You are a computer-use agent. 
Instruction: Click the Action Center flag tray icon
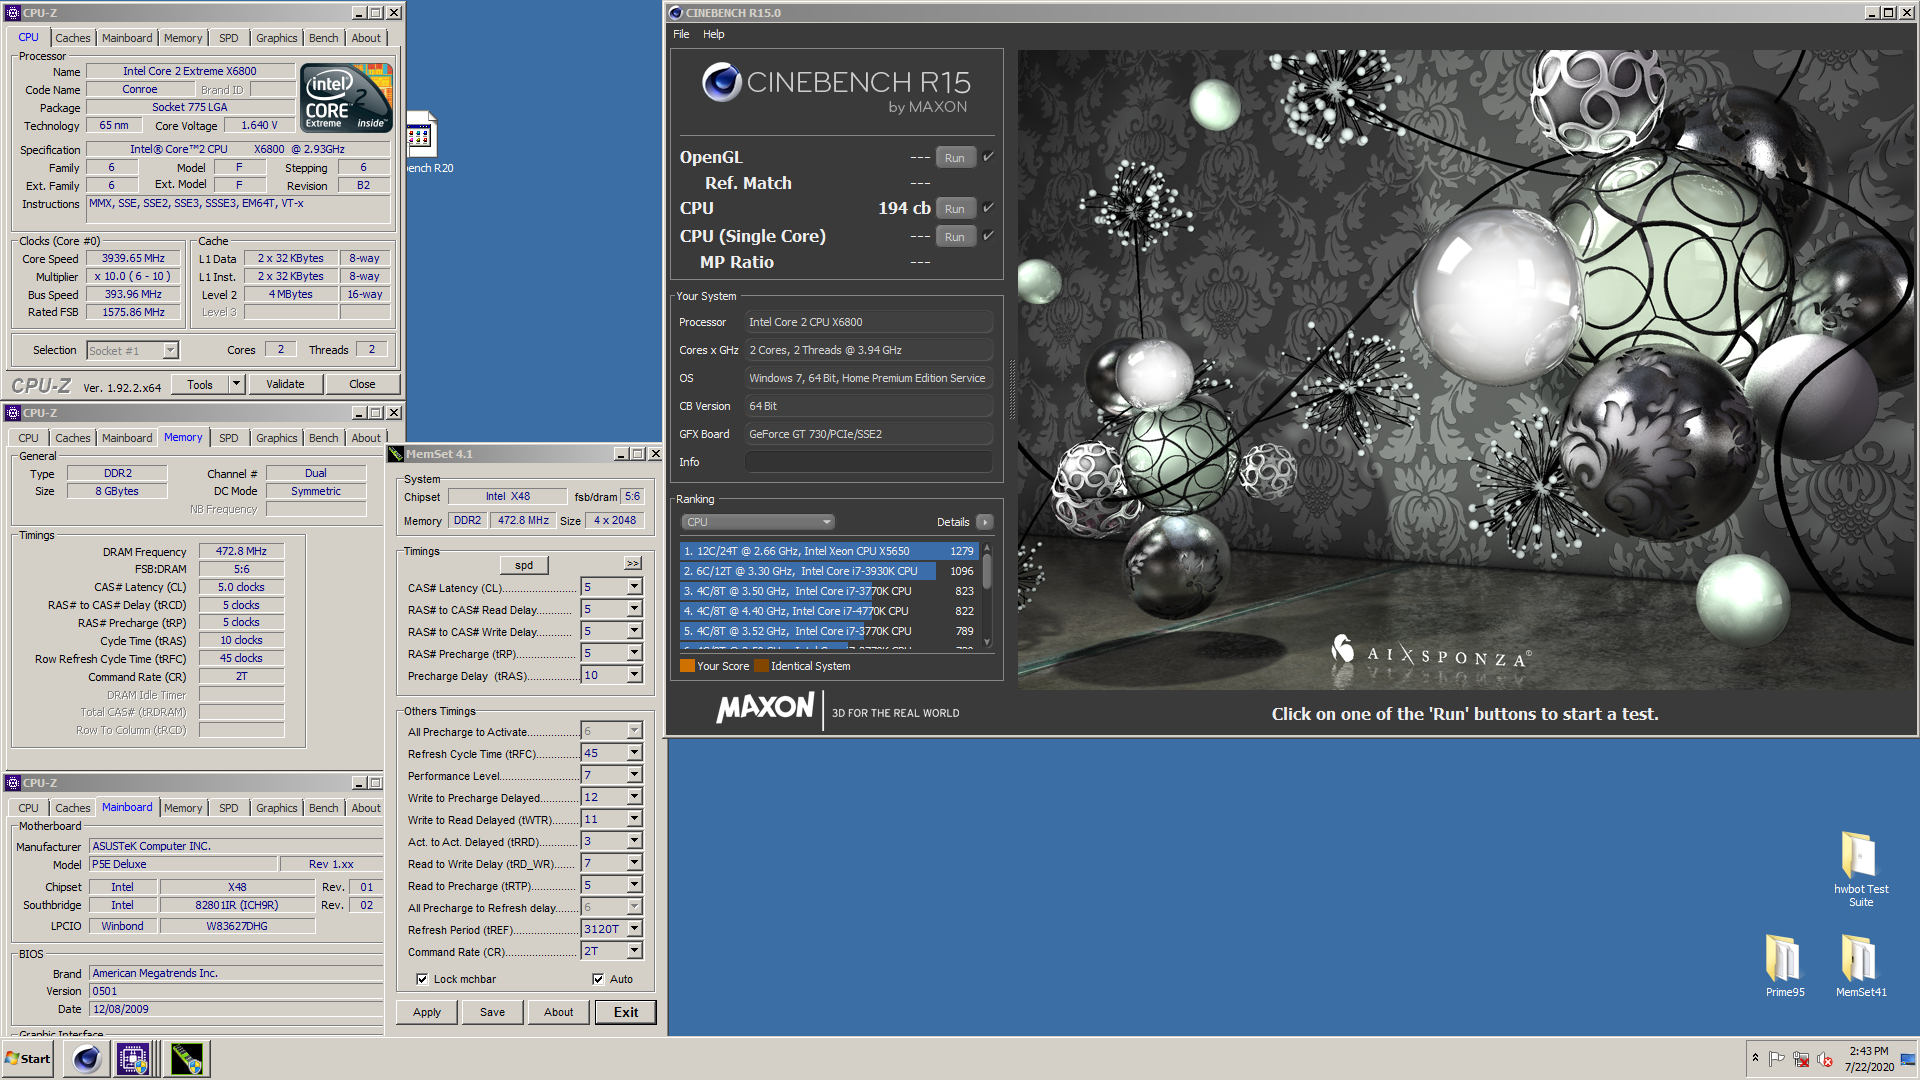pos(1776,1059)
